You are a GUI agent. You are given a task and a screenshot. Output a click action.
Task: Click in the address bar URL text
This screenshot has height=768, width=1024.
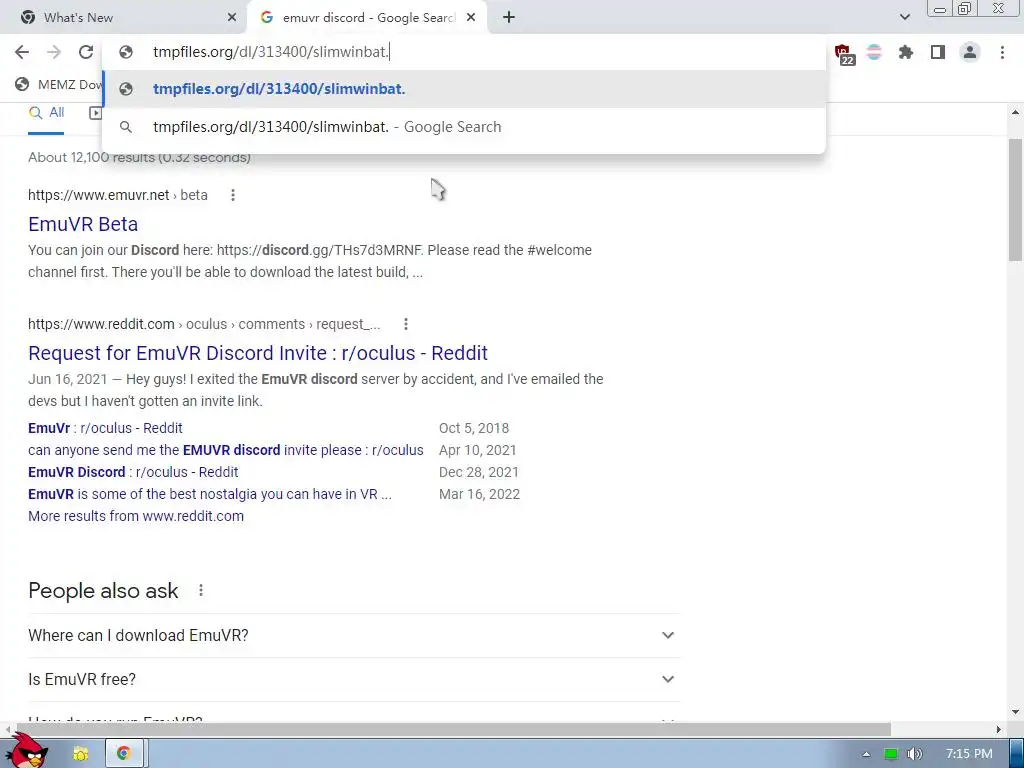(270, 52)
